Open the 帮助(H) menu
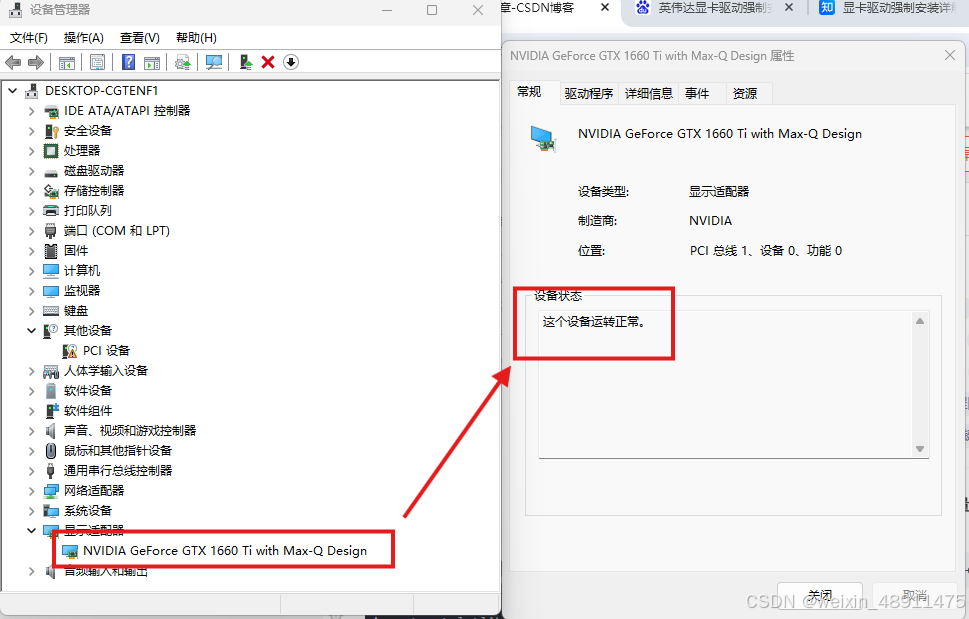This screenshot has width=969, height=619. (x=196, y=38)
